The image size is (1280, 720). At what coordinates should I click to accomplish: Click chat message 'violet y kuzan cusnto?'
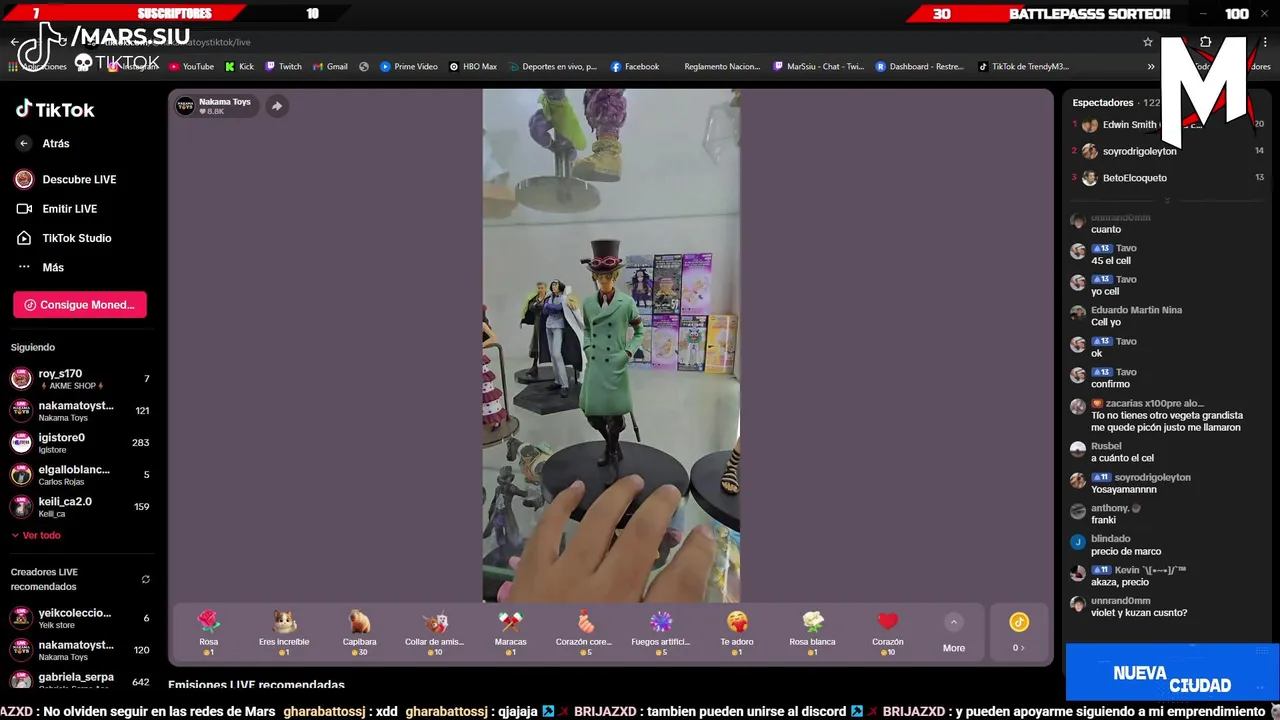pyautogui.click(x=1139, y=613)
